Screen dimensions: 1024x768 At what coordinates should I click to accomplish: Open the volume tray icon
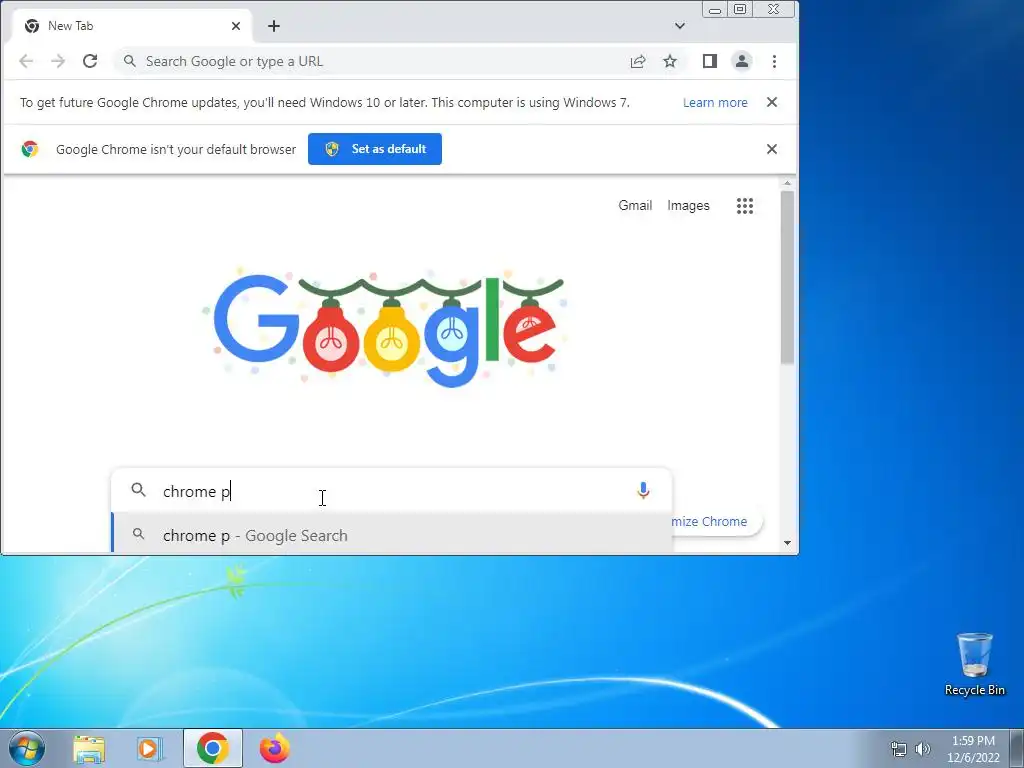[923, 749]
